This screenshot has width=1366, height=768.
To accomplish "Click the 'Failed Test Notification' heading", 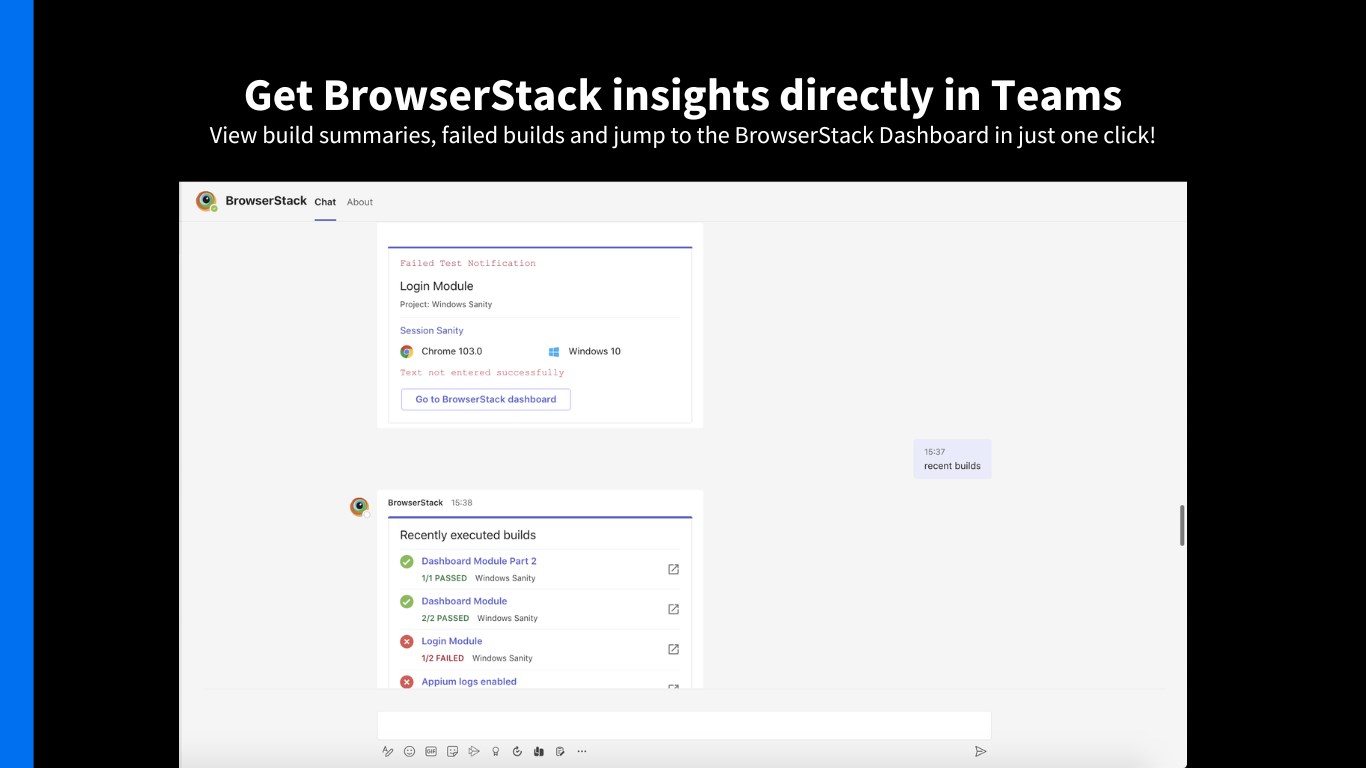I will click(x=468, y=263).
